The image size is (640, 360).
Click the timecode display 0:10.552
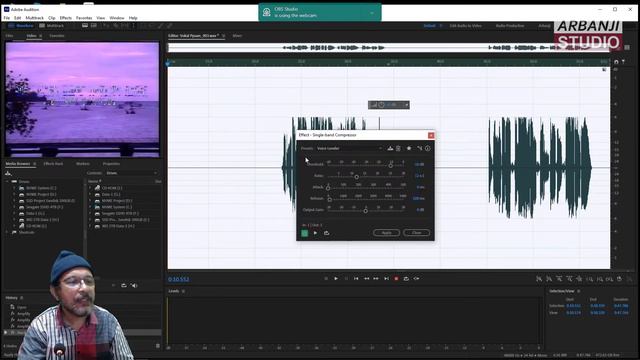[x=179, y=280]
